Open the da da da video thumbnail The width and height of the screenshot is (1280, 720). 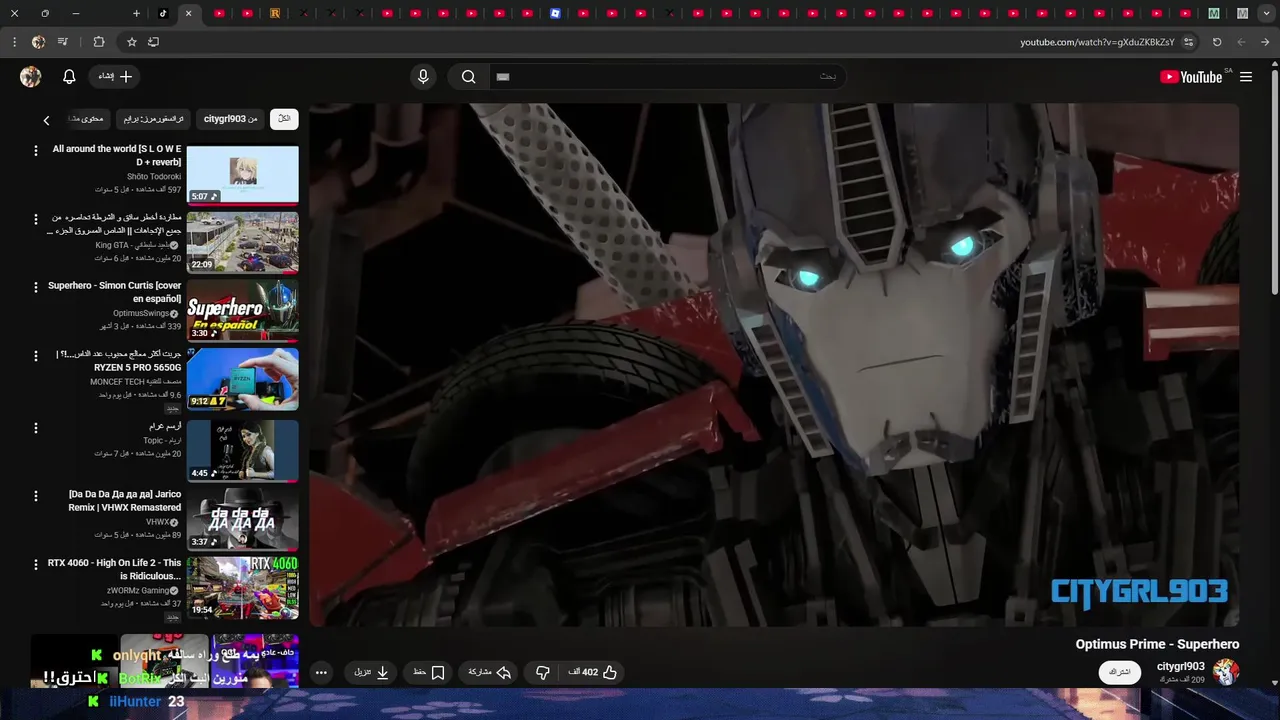[242, 518]
